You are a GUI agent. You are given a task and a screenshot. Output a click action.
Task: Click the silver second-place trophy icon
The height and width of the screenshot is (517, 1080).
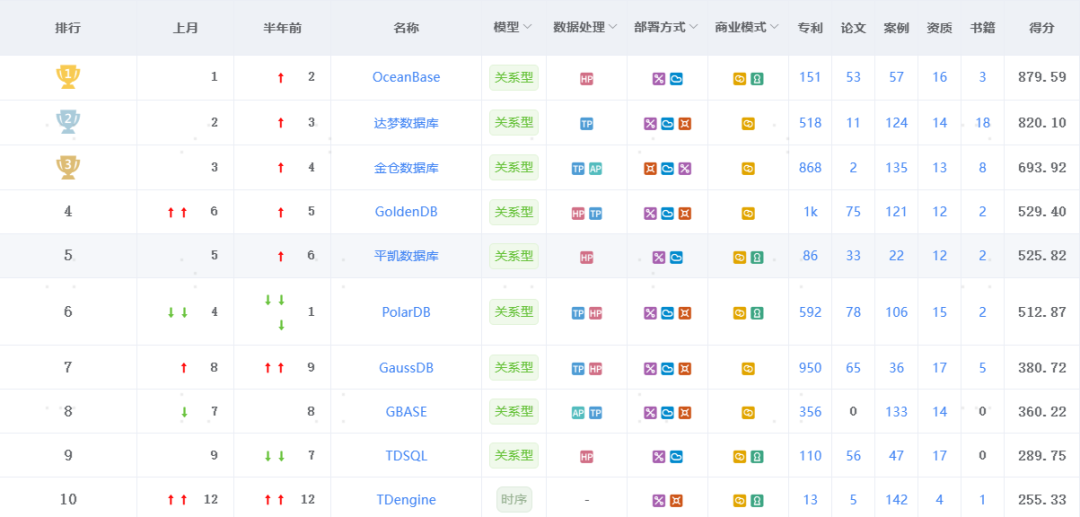(68, 122)
